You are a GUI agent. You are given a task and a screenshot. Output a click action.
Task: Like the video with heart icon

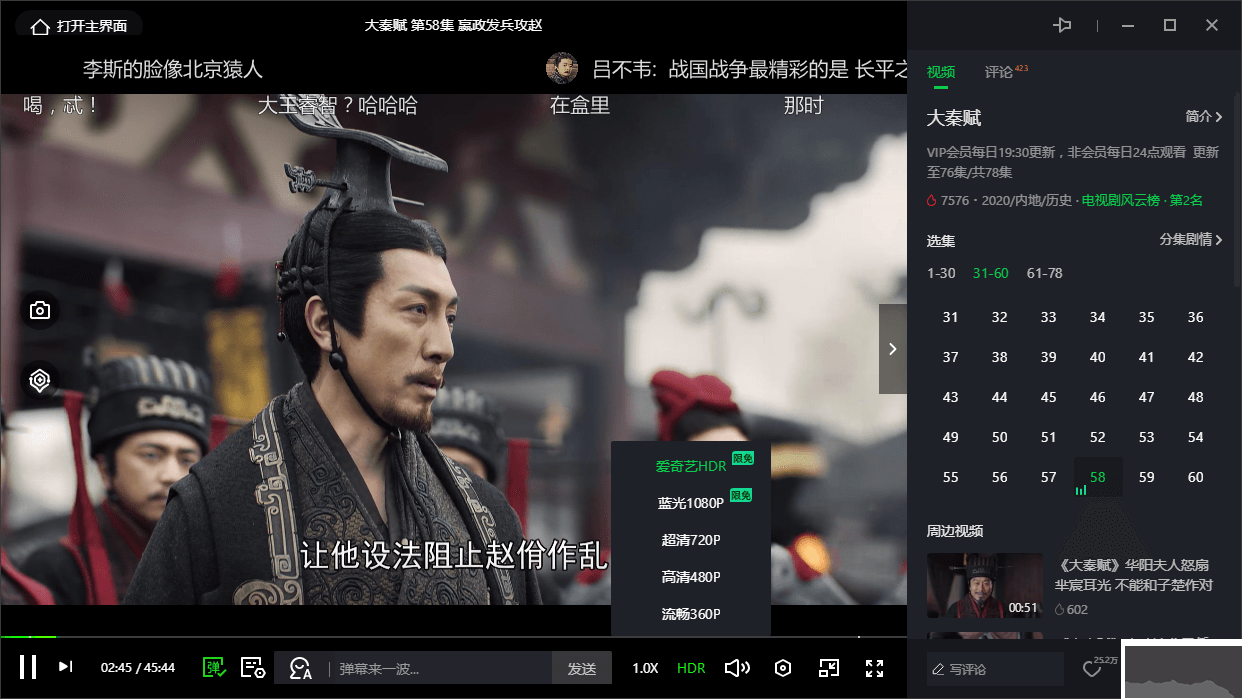(1093, 669)
